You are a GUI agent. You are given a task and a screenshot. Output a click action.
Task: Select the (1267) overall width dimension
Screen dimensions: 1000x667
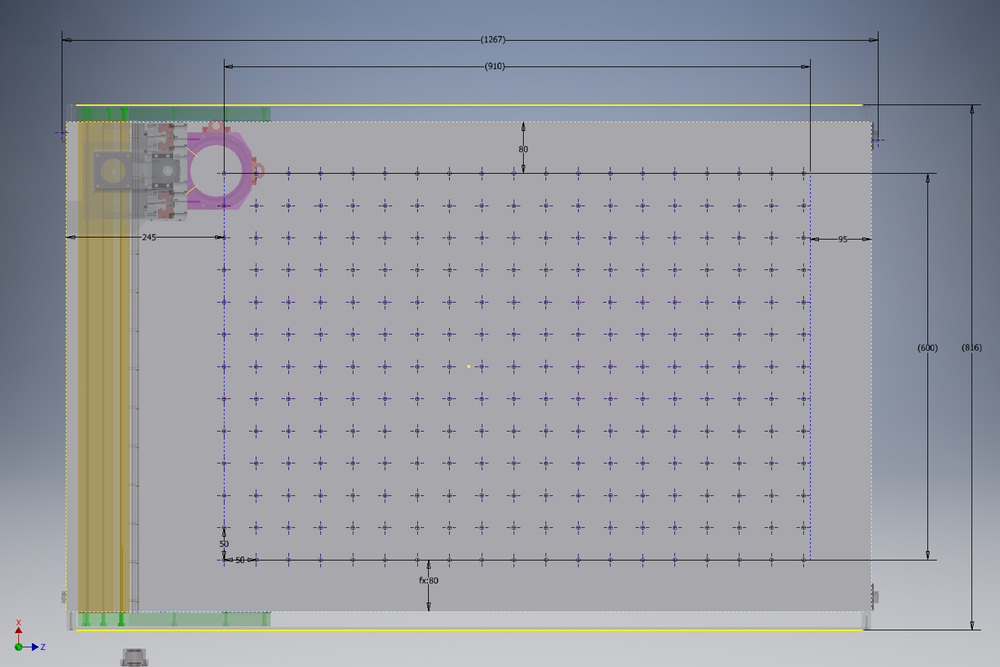493,40
